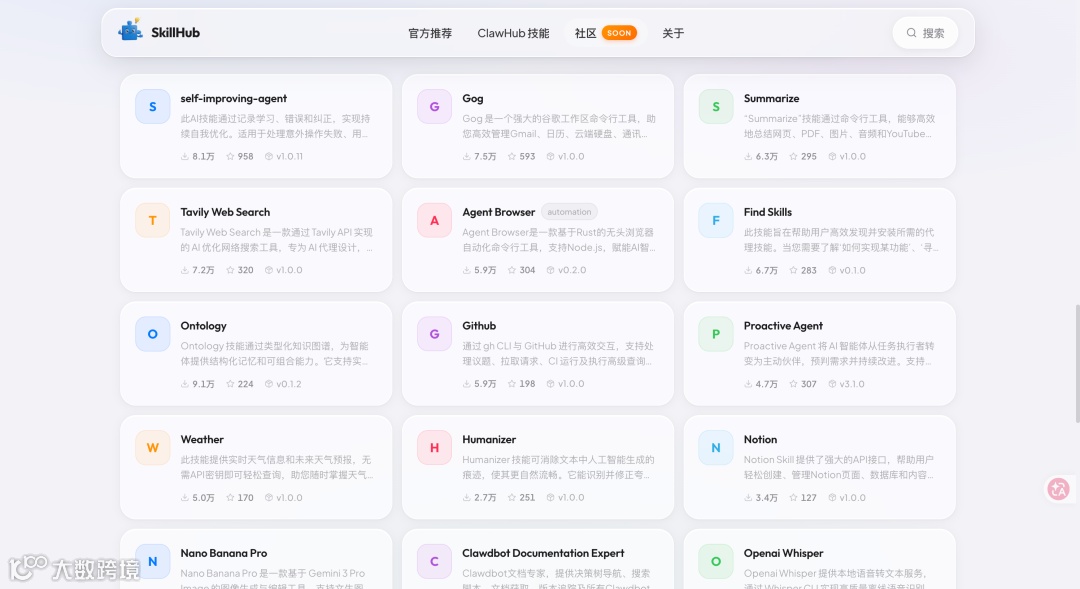Click the star icon beside 593 on Gog
Screen dimensions: 1080x589
click(512, 156)
